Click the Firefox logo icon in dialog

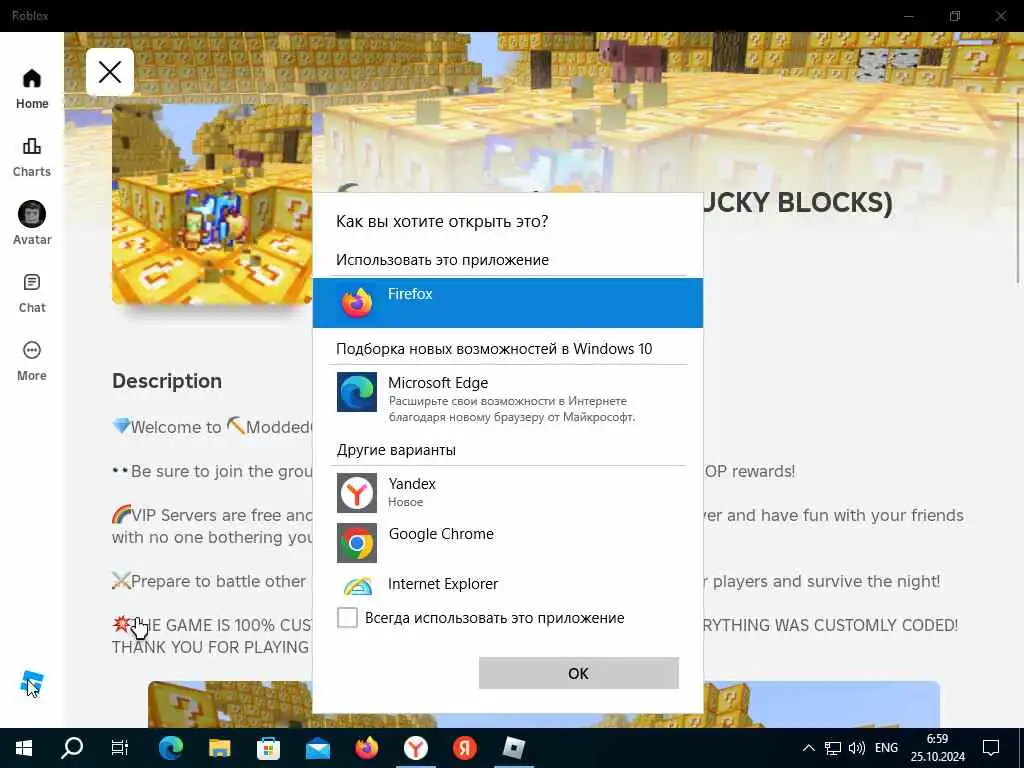point(357,302)
